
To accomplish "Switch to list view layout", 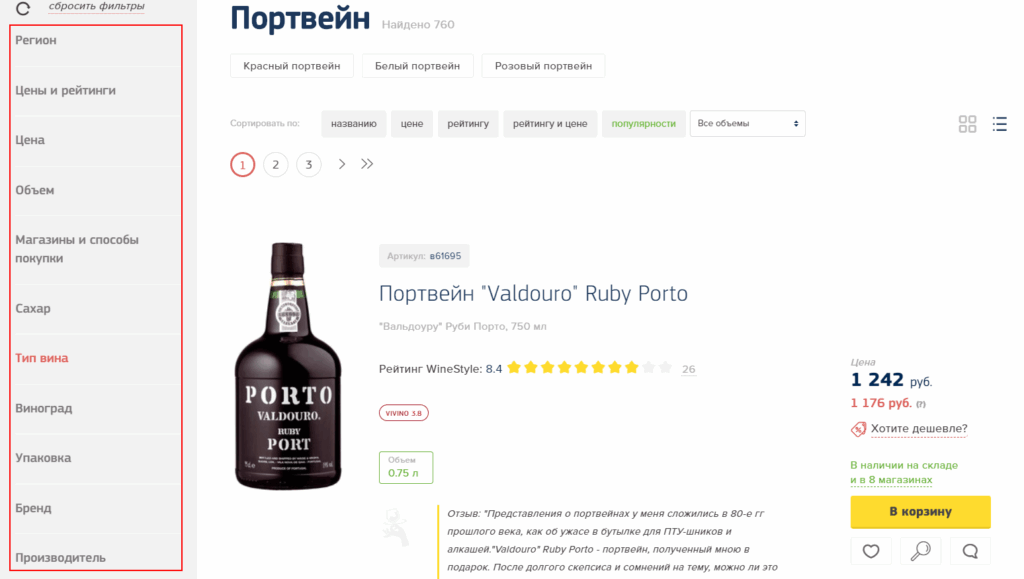I will 999,124.
